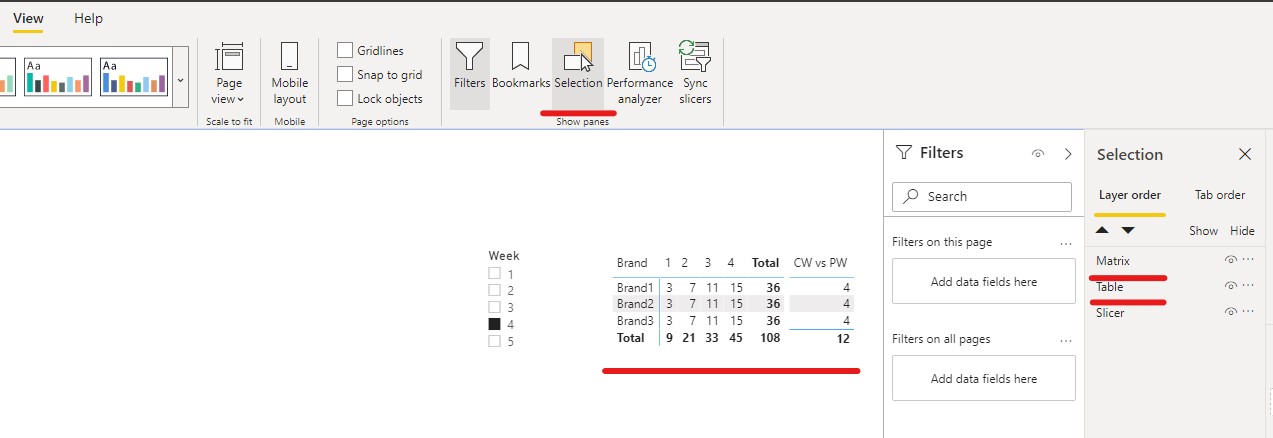Toggle the Selection pane button
This screenshot has width=1273, height=438.
point(578,73)
